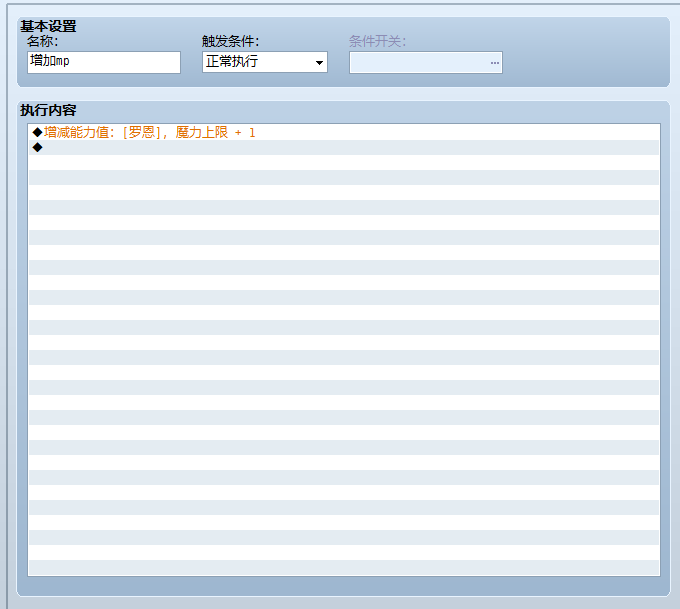Click the ellipsis button in 条件开关 field
This screenshot has width=680, height=609.
click(494, 63)
